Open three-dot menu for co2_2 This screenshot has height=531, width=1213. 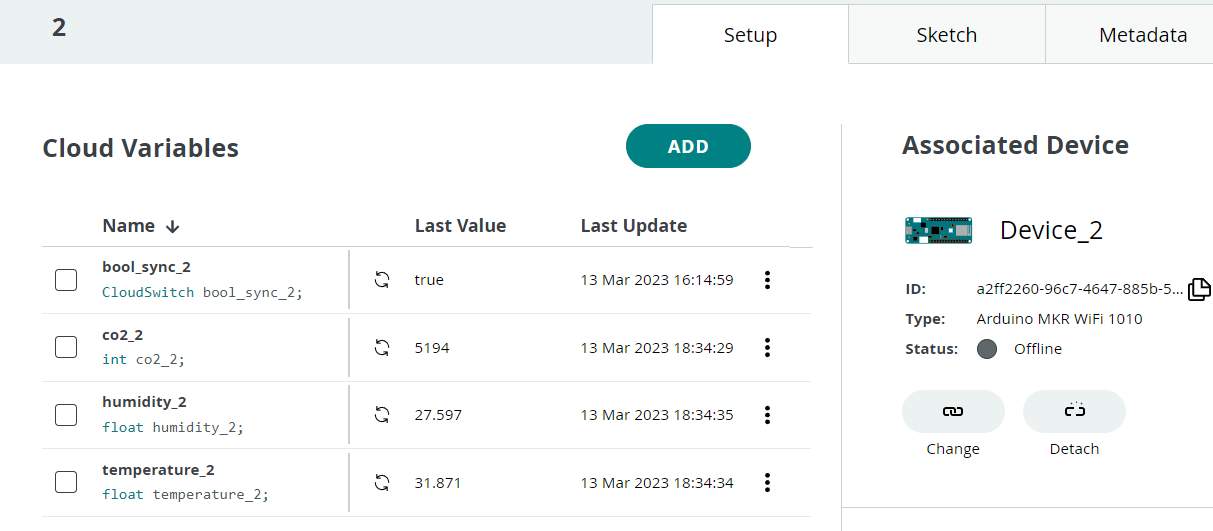pos(767,348)
